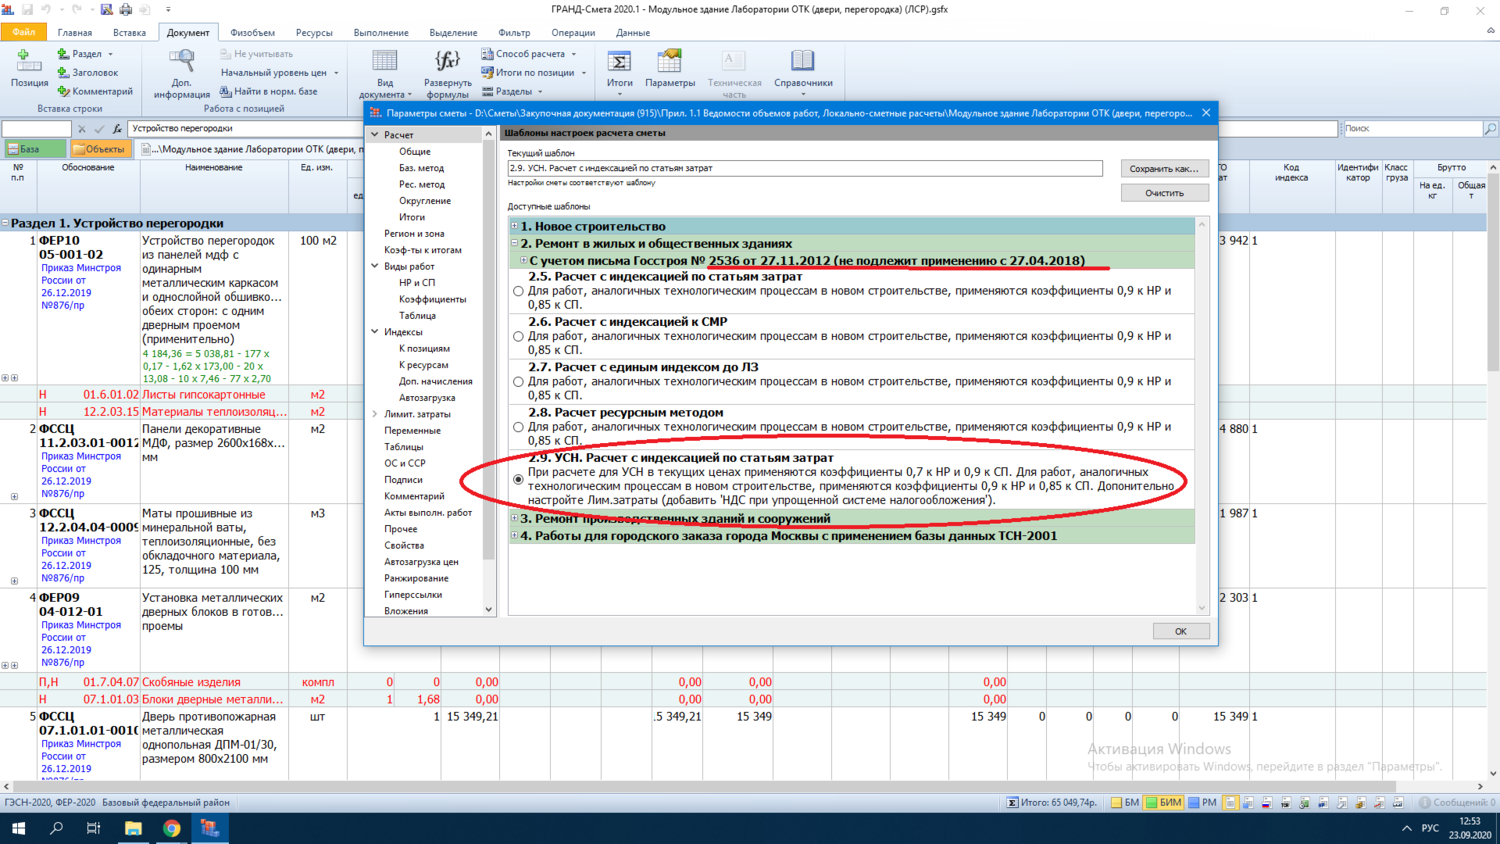Open the Итоги sigma icon
This screenshot has width=1500, height=844.
619,62
